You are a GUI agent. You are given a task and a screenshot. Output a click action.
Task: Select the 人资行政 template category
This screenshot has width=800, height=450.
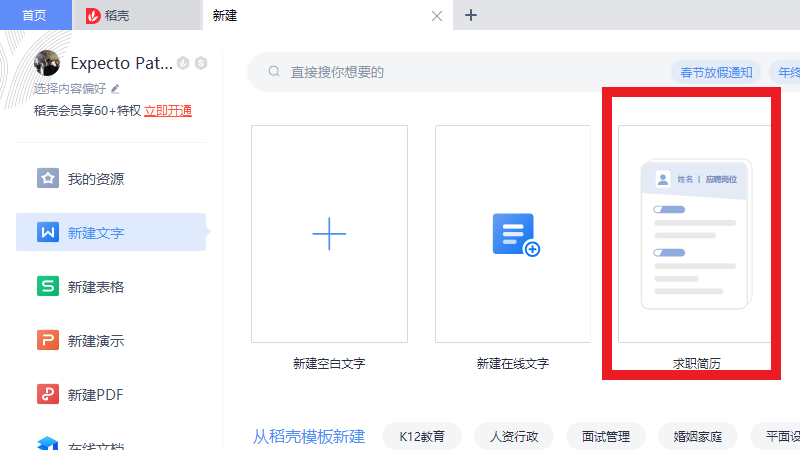coord(514,436)
